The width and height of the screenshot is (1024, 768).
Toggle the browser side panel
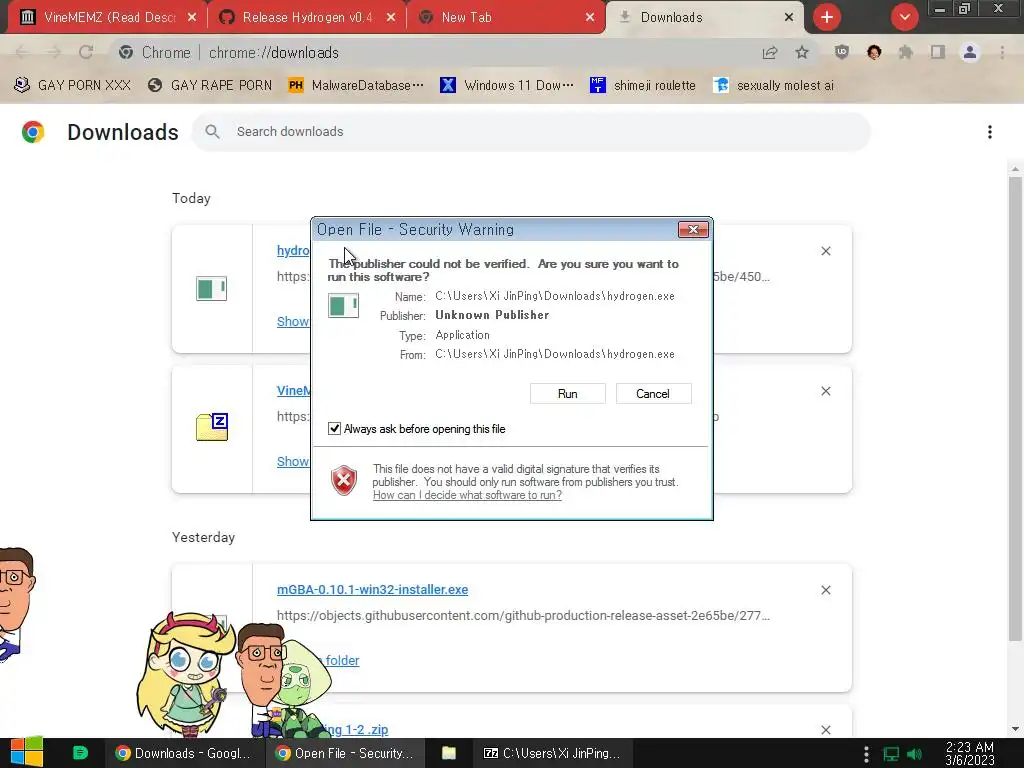click(938, 52)
